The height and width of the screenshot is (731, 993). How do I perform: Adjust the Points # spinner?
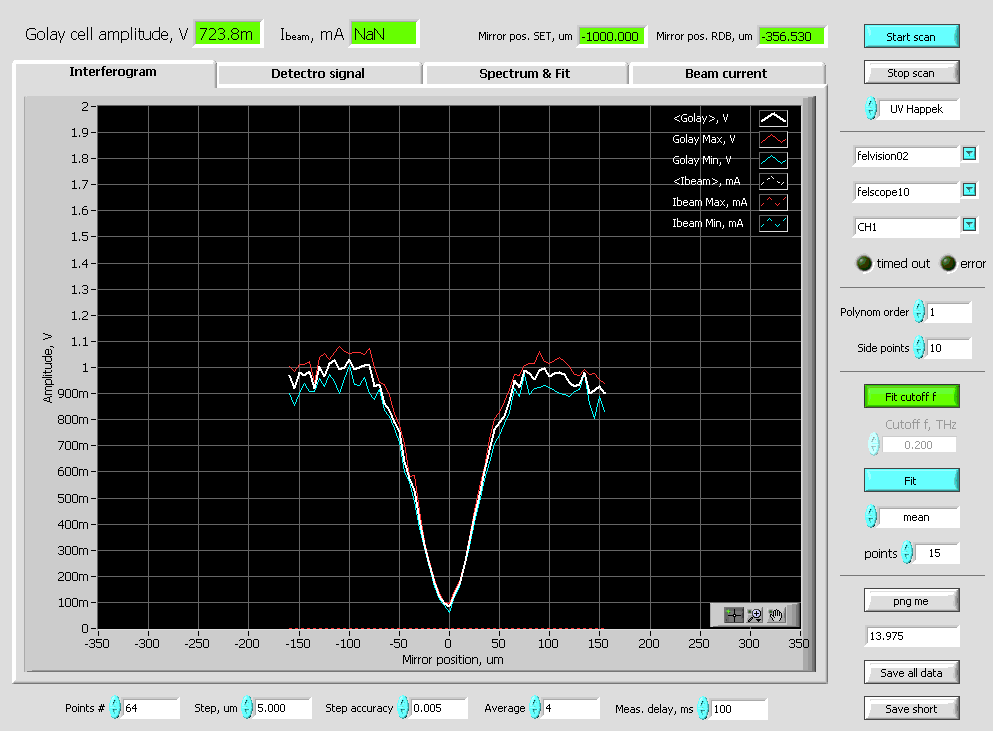(115, 708)
